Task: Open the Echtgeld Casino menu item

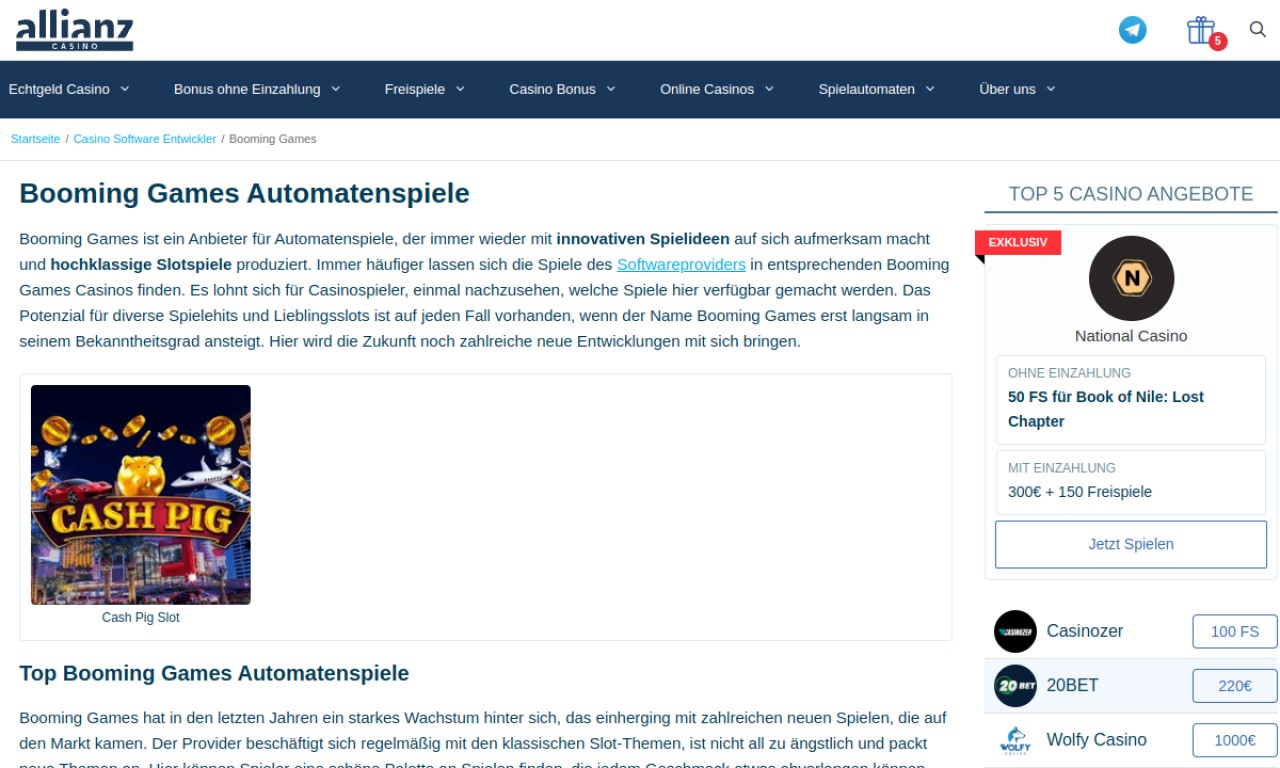Action: tap(59, 89)
